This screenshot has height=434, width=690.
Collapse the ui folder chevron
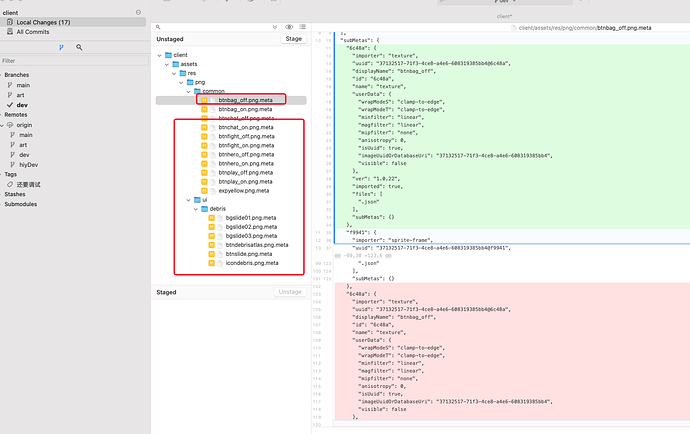coord(188,200)
